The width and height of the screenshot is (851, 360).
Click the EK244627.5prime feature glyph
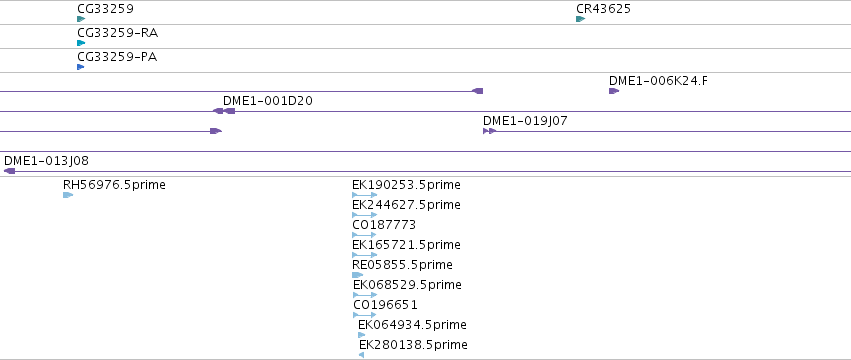(365, 215)
